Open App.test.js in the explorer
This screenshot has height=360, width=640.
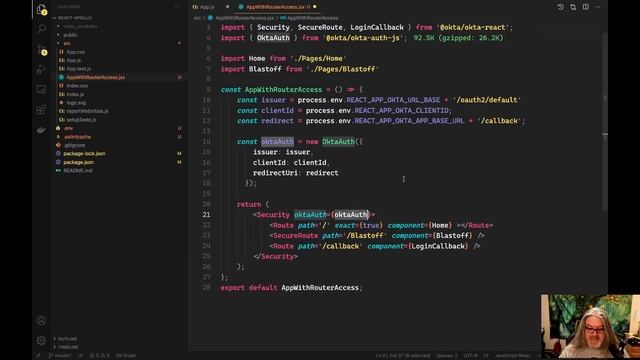(78, 69)
